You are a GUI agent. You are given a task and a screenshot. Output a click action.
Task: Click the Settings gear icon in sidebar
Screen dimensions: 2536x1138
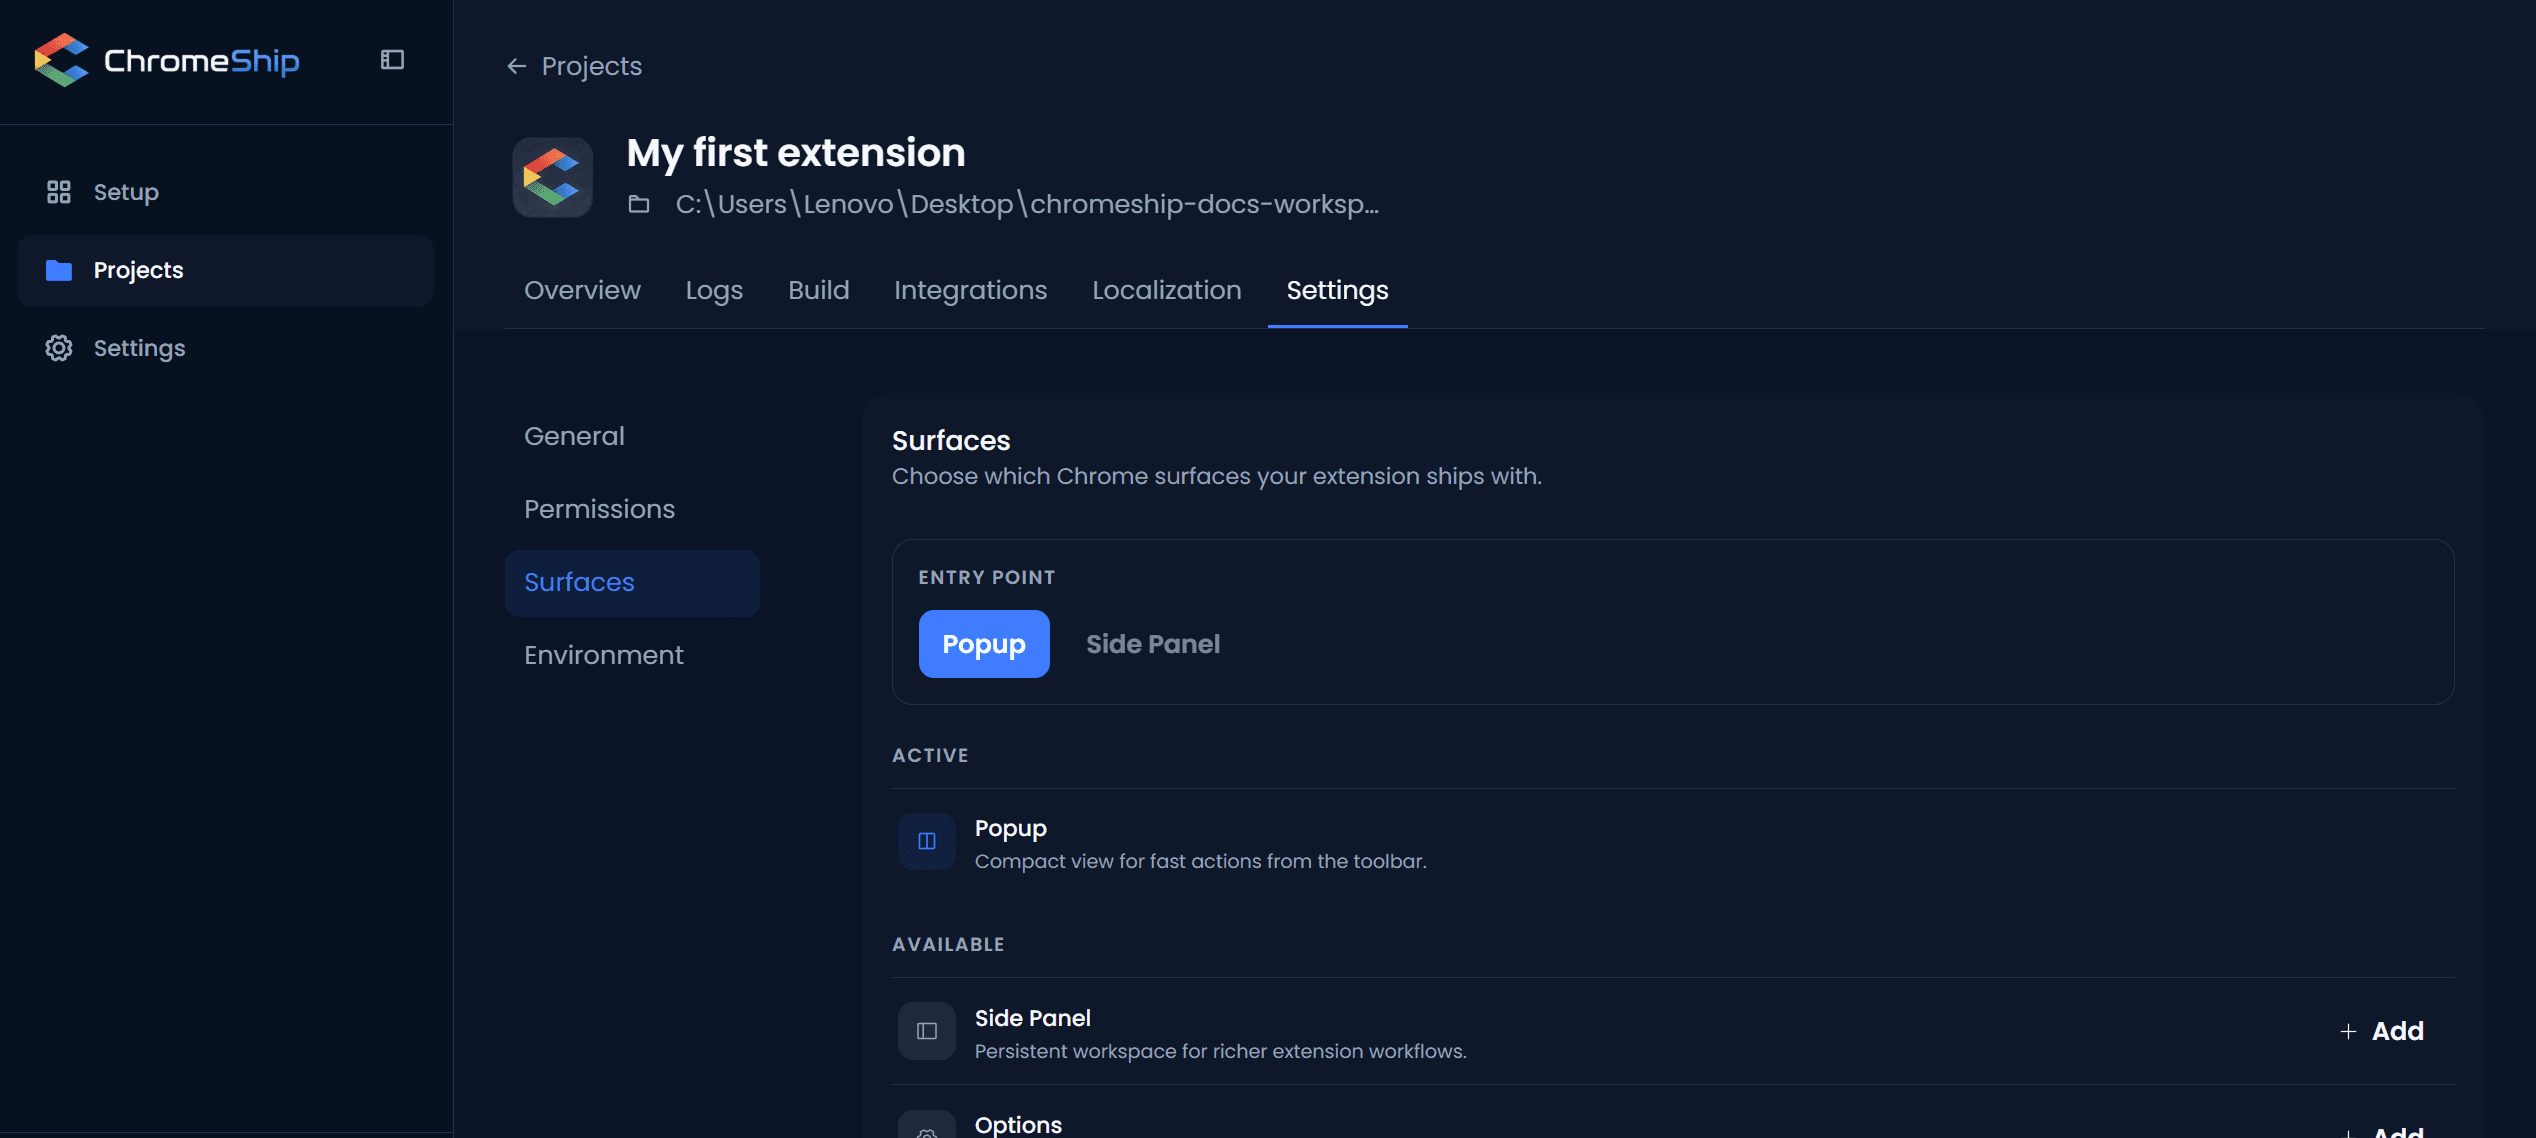click(59, 348)
